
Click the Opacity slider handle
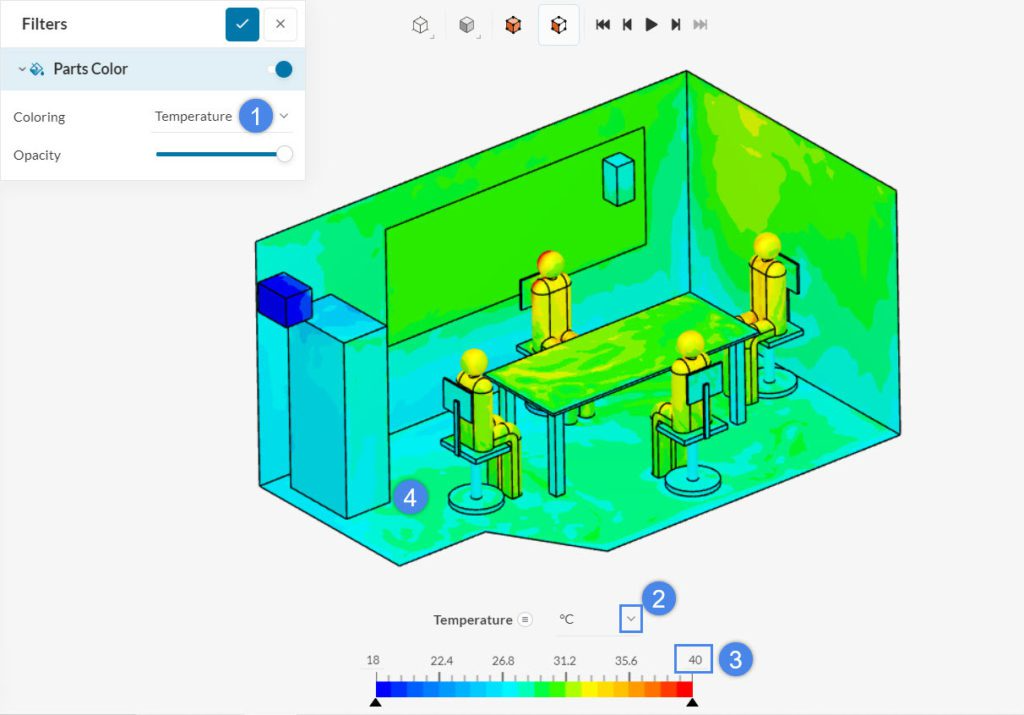coord(285,154)
